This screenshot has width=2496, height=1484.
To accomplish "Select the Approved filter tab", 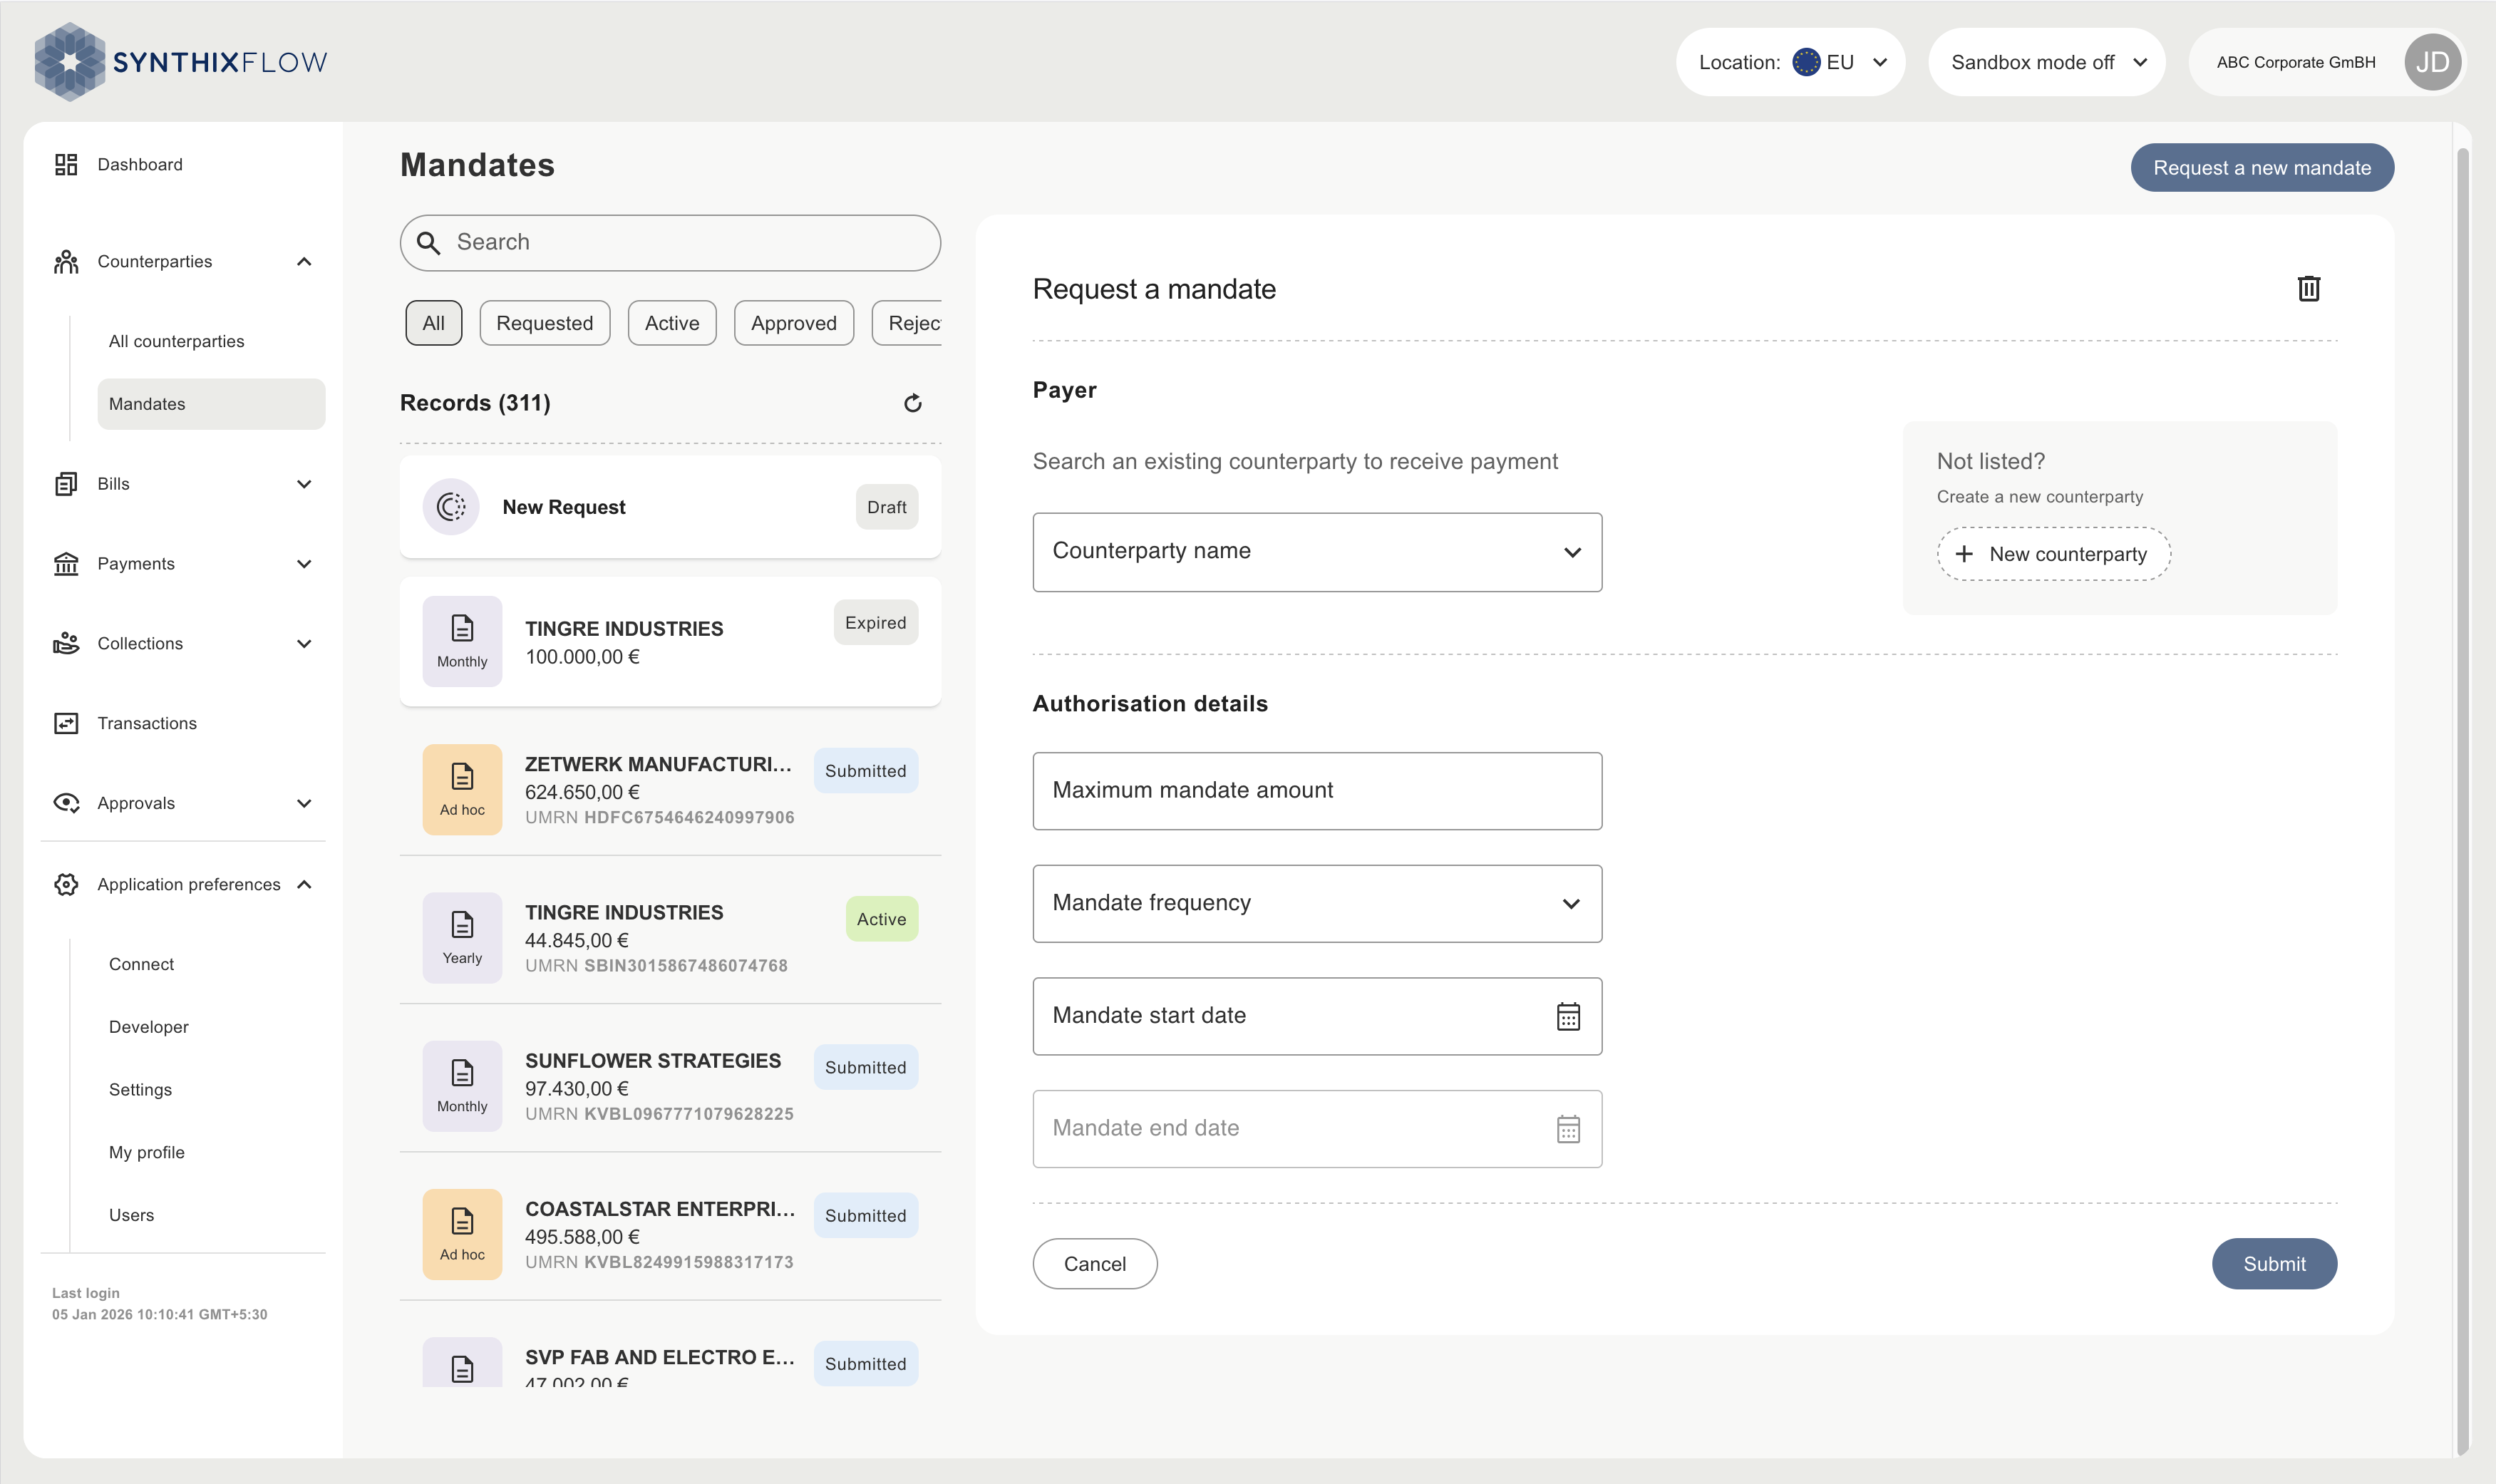I will point(794,323).
